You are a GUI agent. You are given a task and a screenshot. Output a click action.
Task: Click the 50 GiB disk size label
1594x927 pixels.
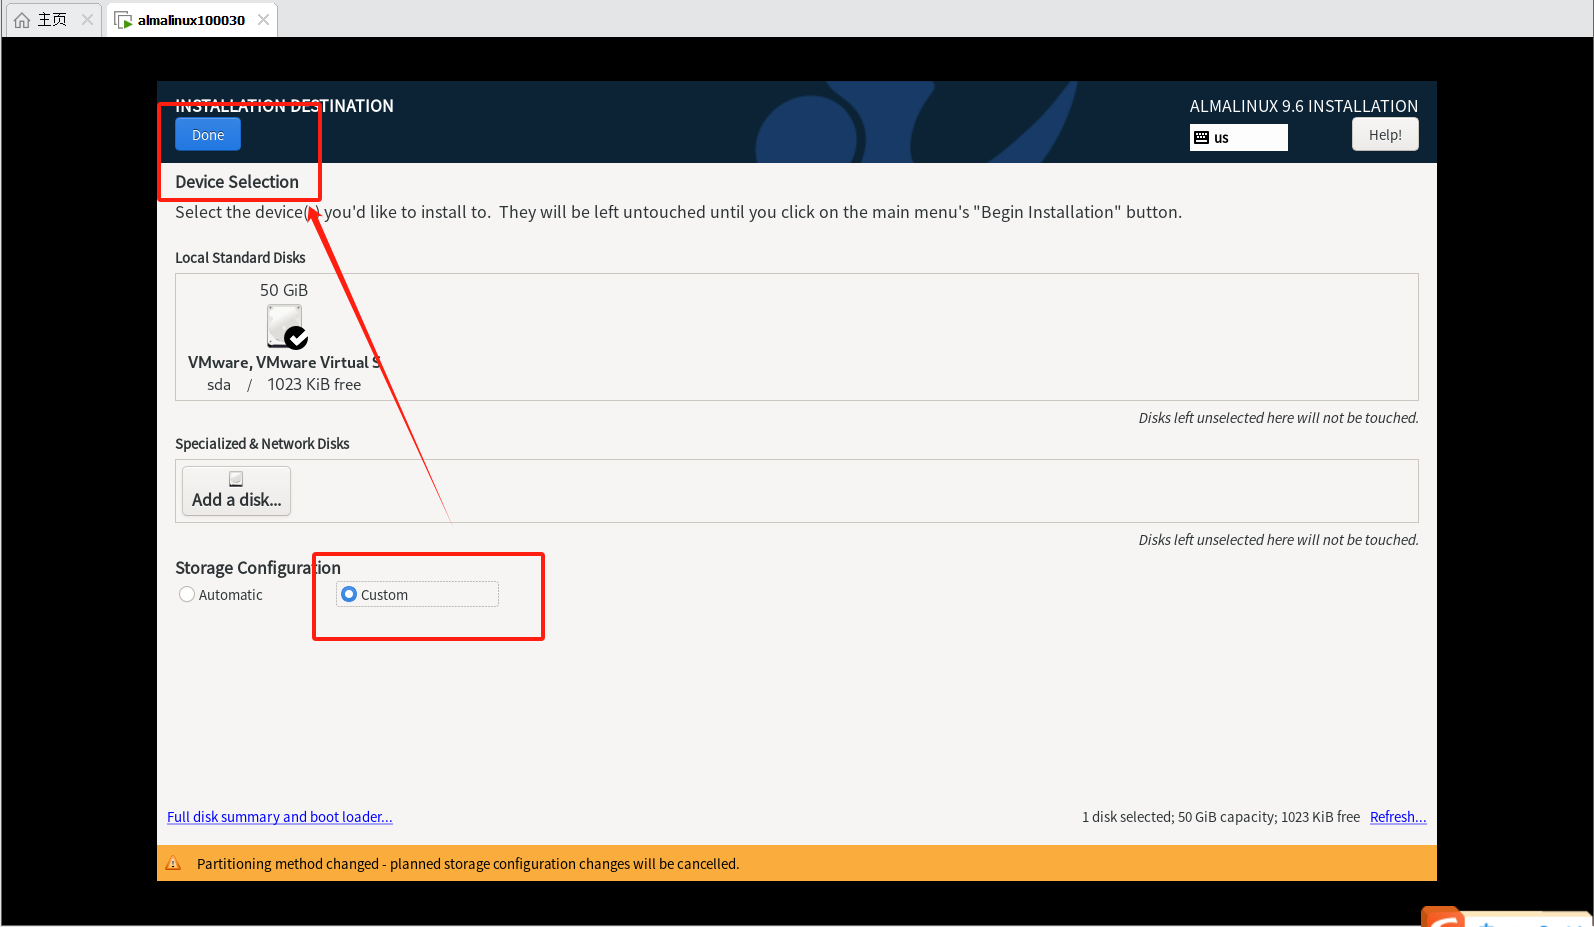[284, 291]
